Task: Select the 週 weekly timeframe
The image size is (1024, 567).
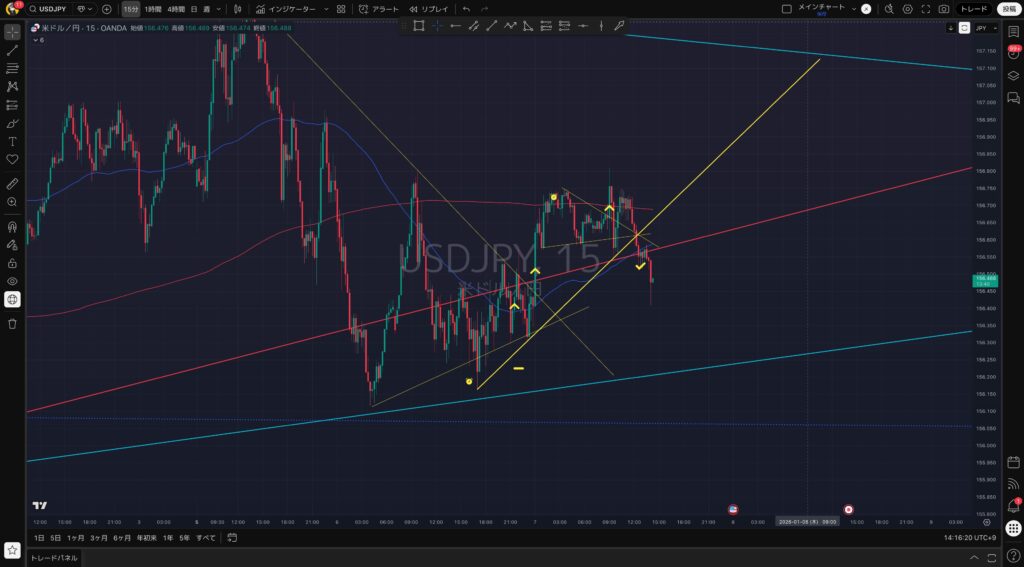Action: coord(206,9)
